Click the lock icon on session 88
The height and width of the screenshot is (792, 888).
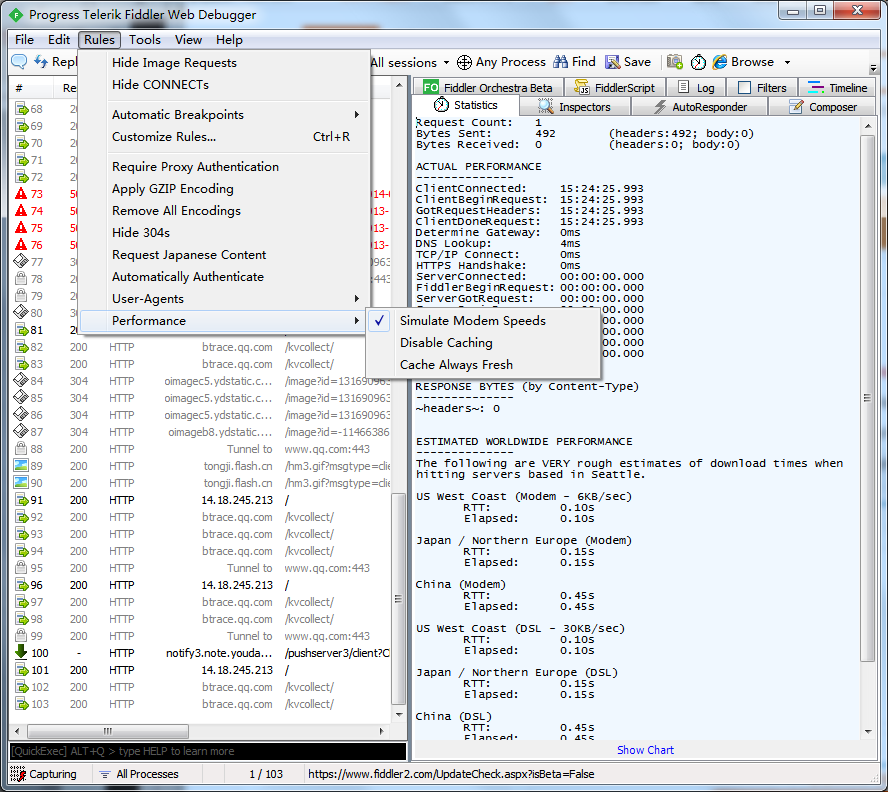(21, 448)
